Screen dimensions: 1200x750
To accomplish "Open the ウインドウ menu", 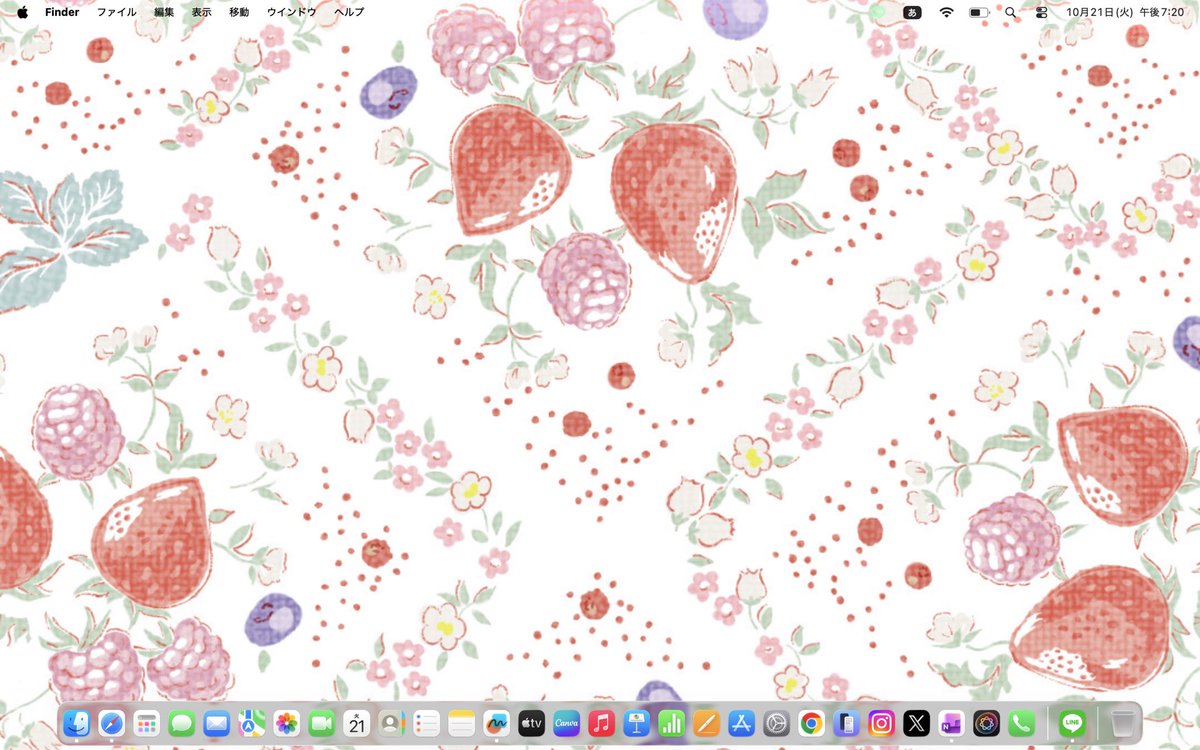I will 291,12.
